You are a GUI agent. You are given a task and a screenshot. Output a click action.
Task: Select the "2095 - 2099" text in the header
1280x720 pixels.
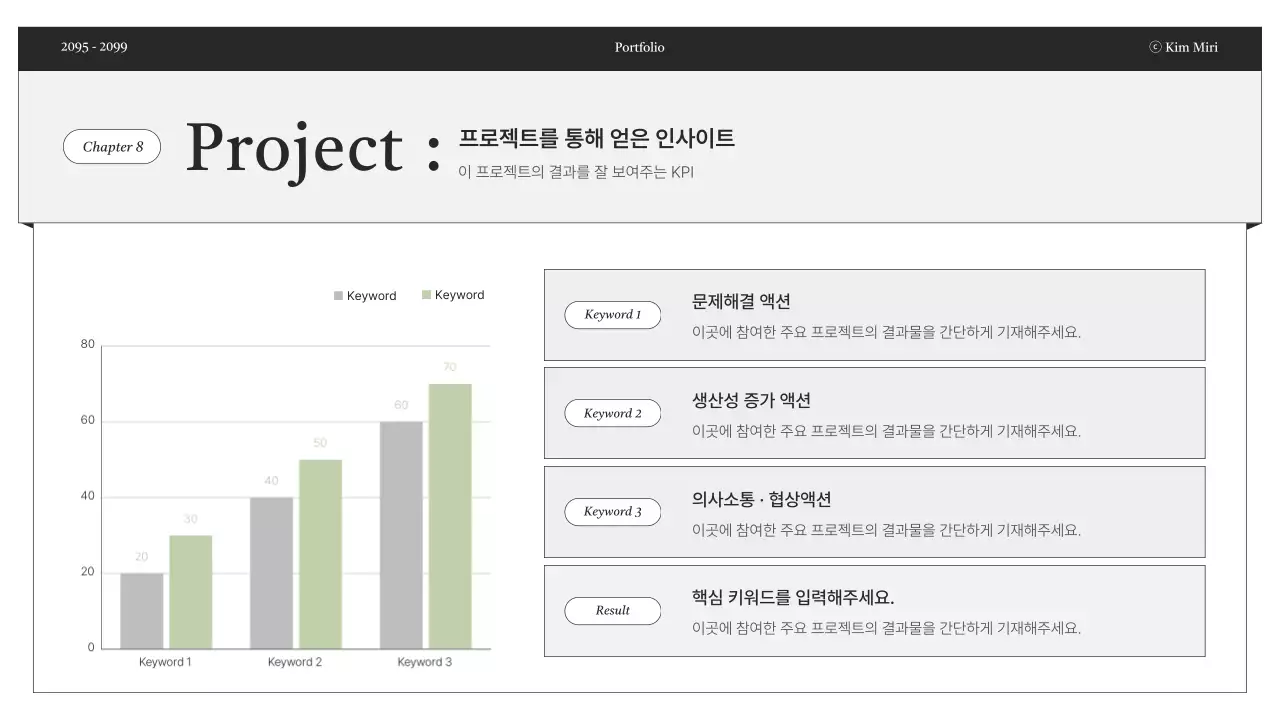point(94,47)
